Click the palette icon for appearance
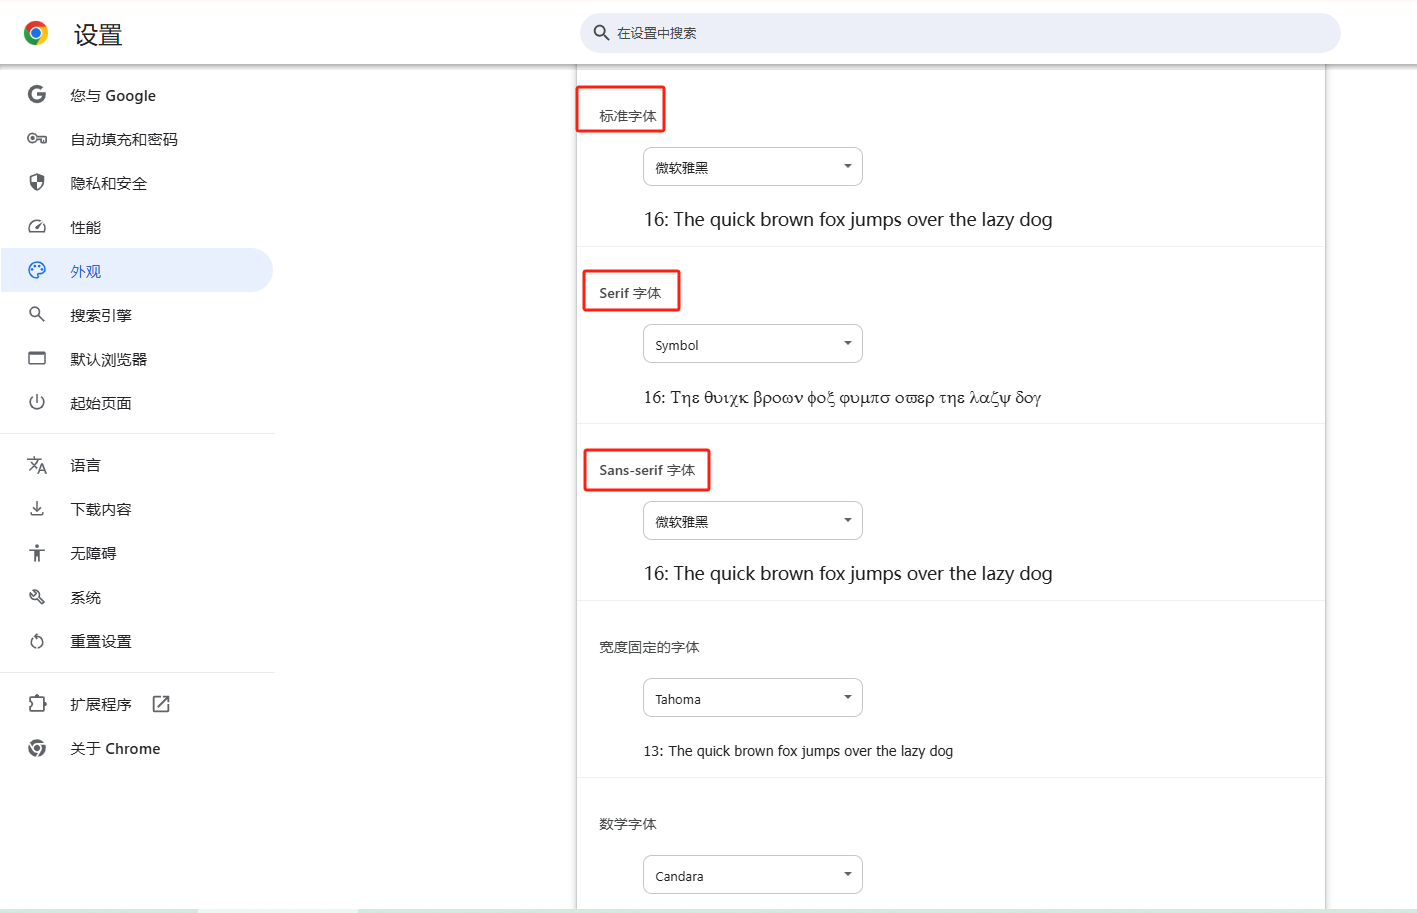This screenshot has height=913, width=1417. pyautogui.click(x=37, y=270)
